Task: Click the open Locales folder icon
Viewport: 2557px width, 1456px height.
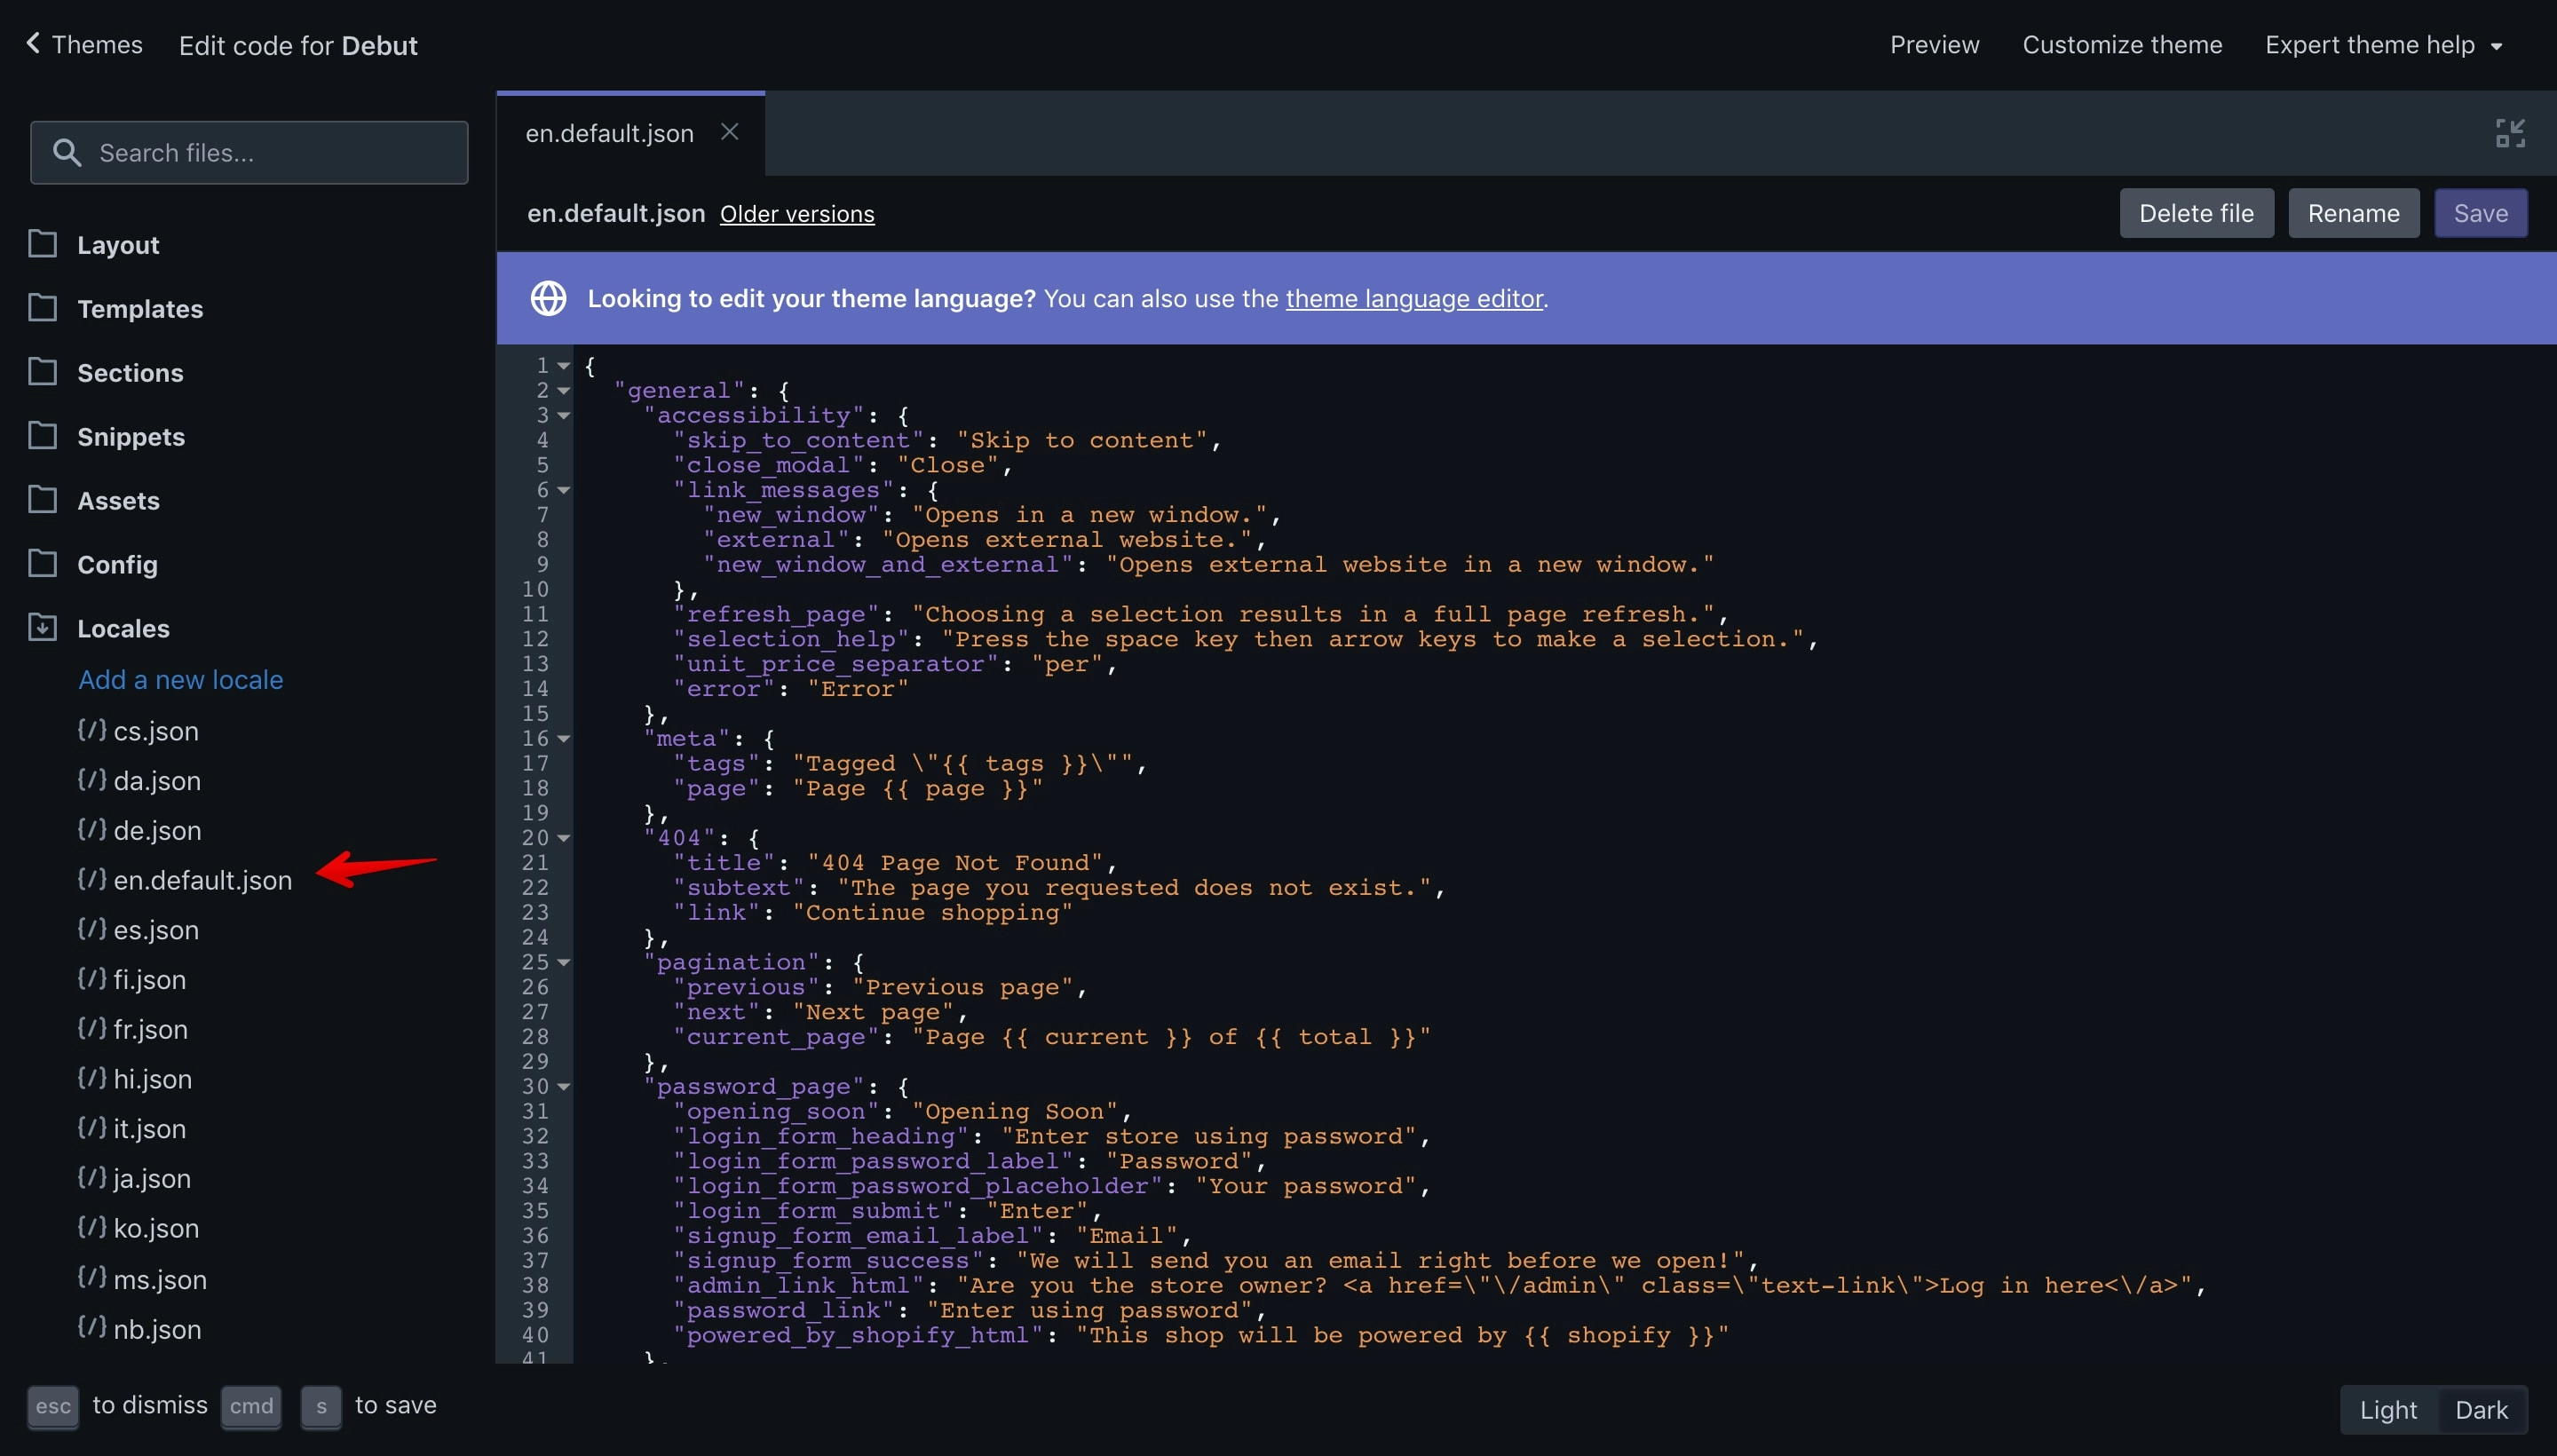Action: [42, 628]
